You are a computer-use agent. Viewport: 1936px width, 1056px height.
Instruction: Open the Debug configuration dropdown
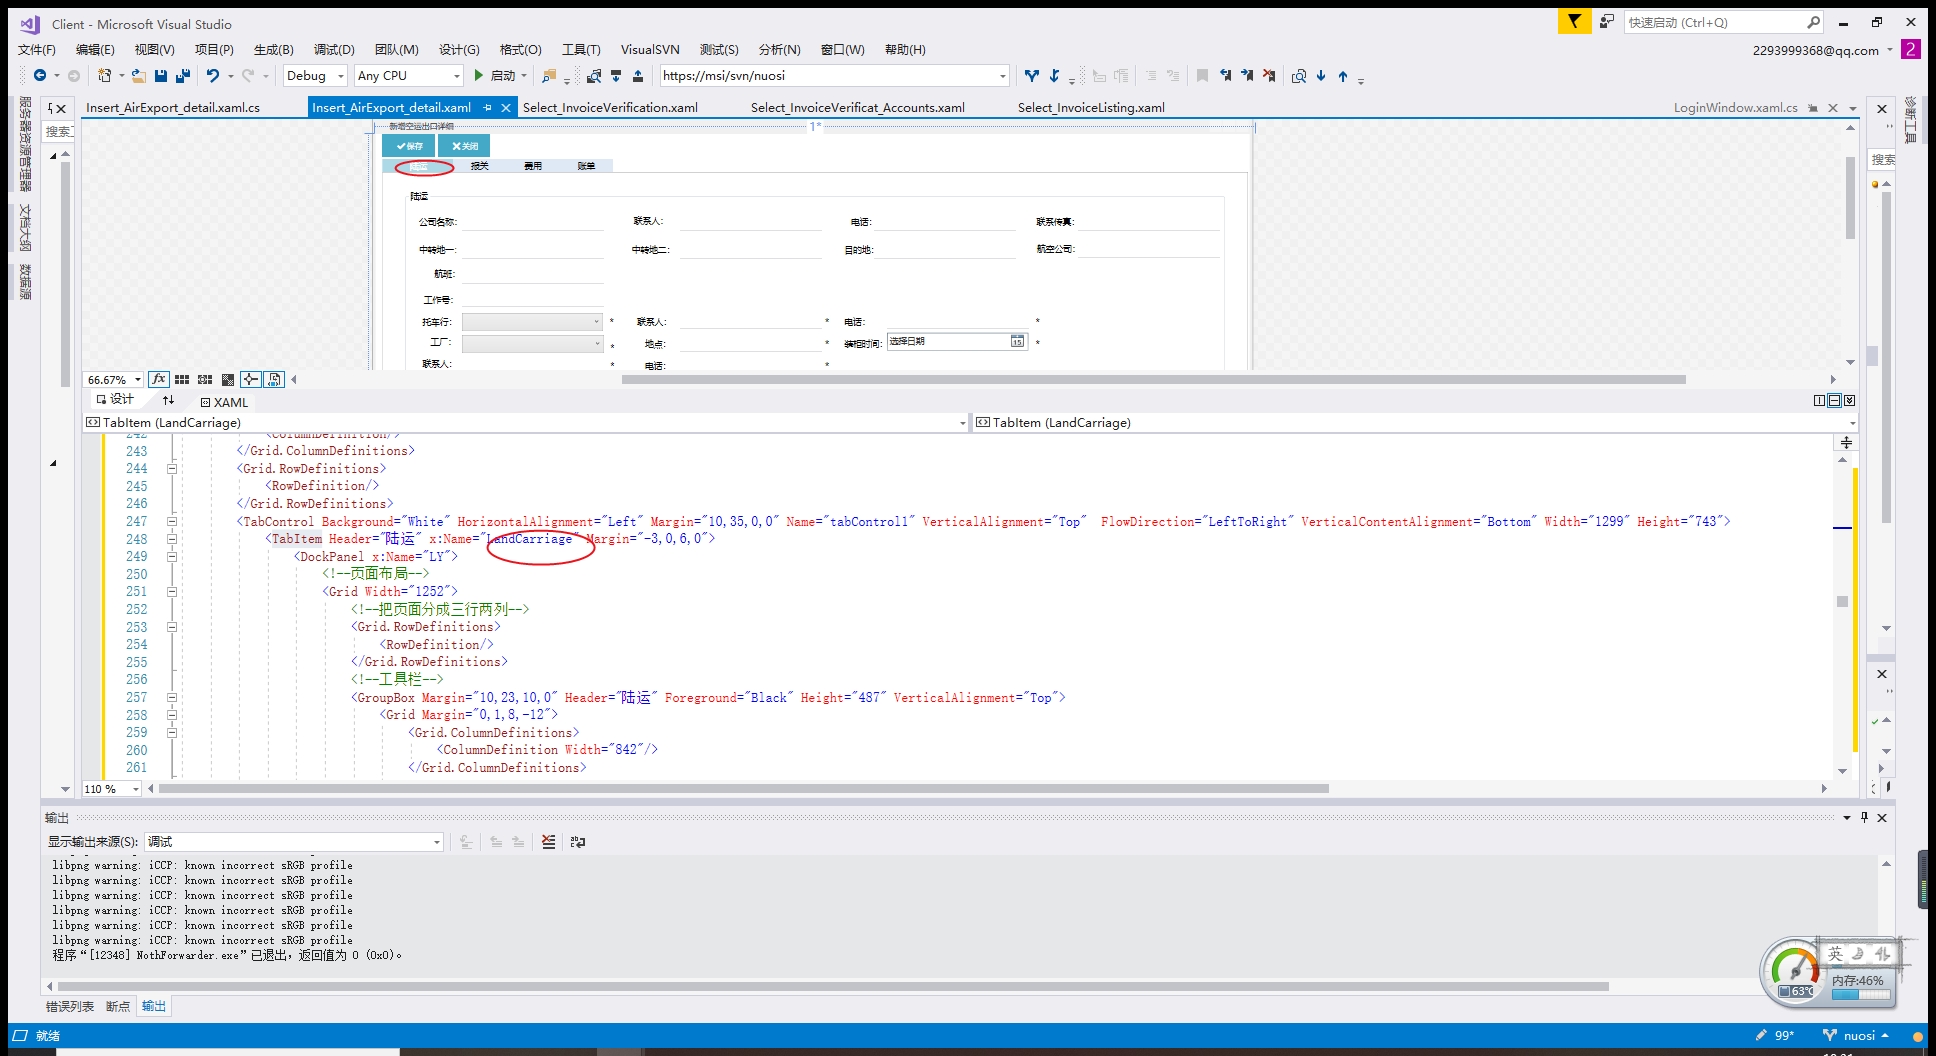click(x=315, y=75)
